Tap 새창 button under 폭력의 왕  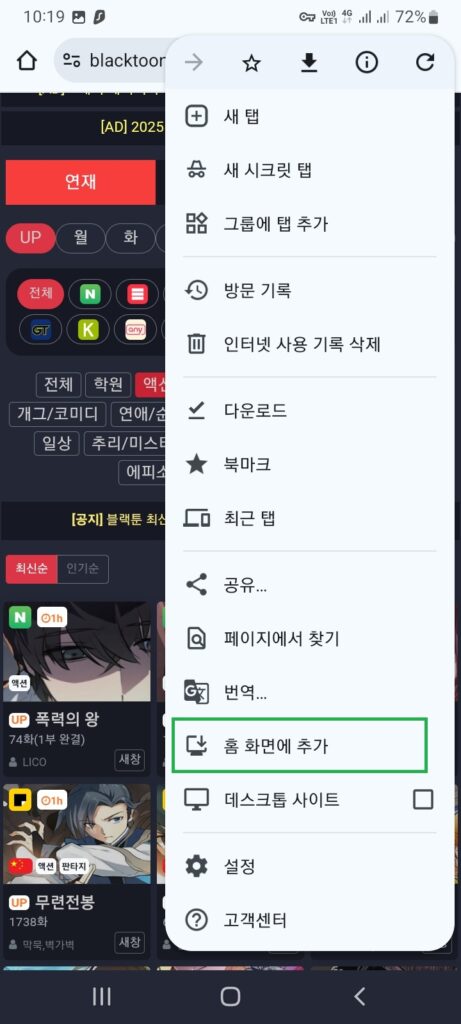coord(129,760)
